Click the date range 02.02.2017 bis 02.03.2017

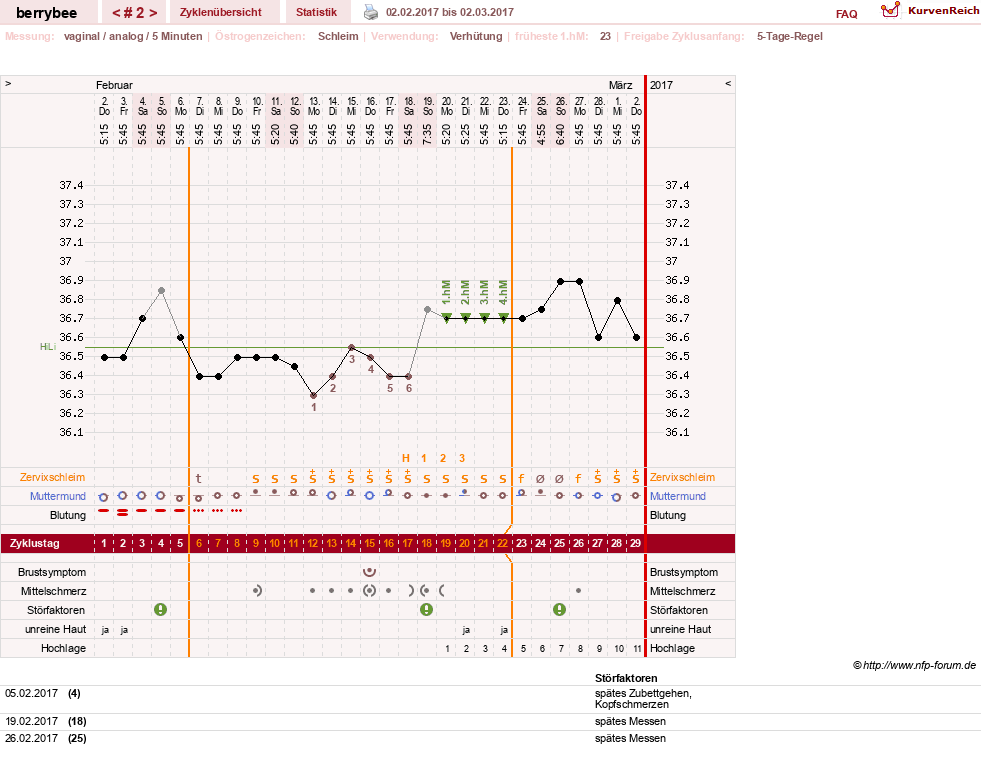pos(450,13)
